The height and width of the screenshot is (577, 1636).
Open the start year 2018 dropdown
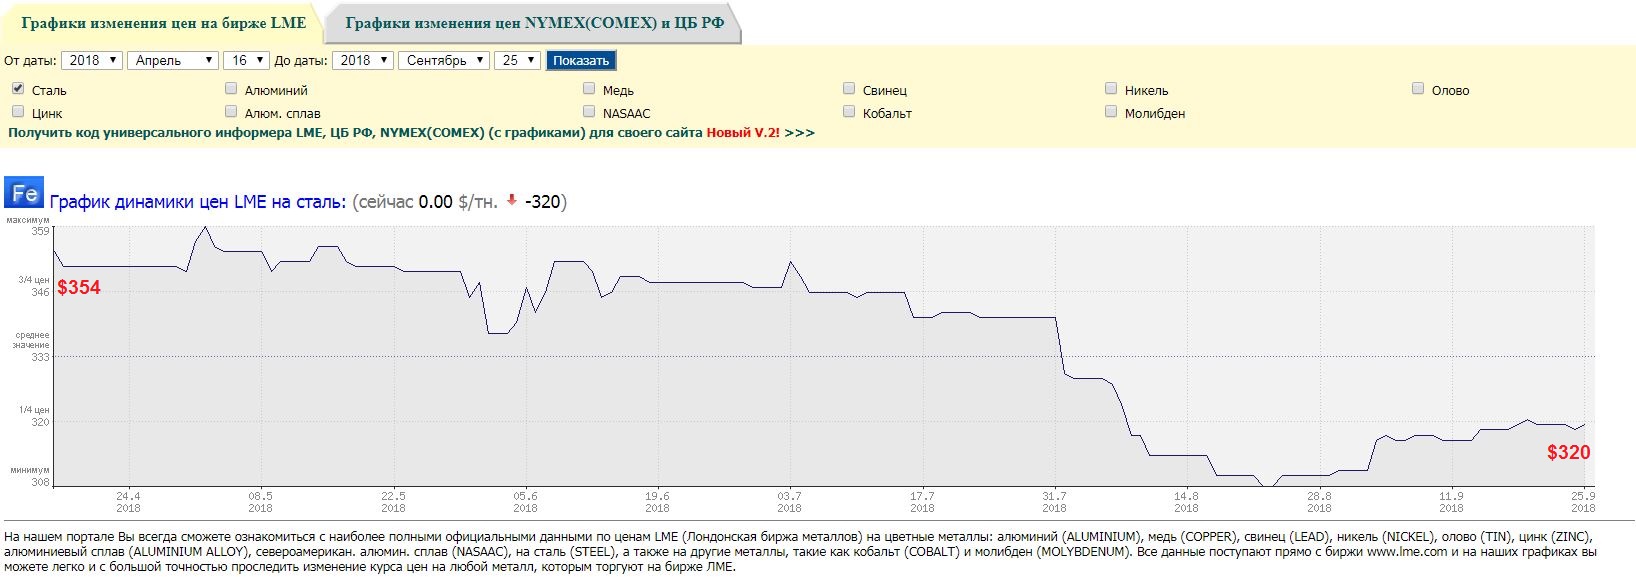pos(92,60)
